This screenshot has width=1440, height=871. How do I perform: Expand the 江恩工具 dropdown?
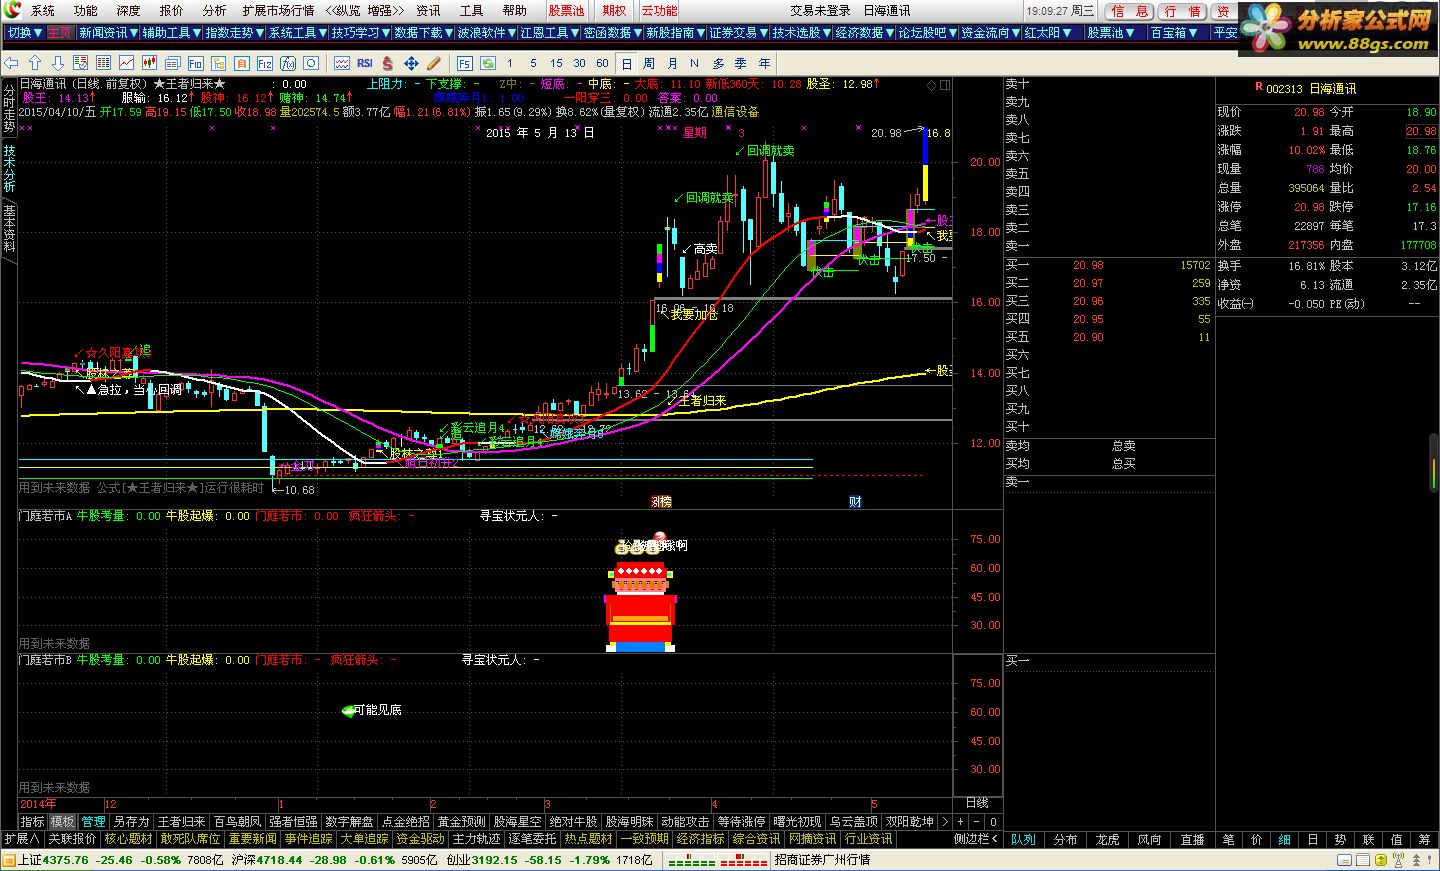[x=549, y=33]
